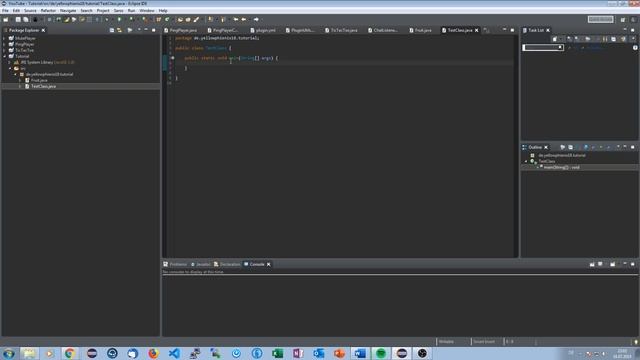Switch to the TicTacToe.java editor tab
The image size is (640, 360).
pyautogui.click(x=341, y=30)
